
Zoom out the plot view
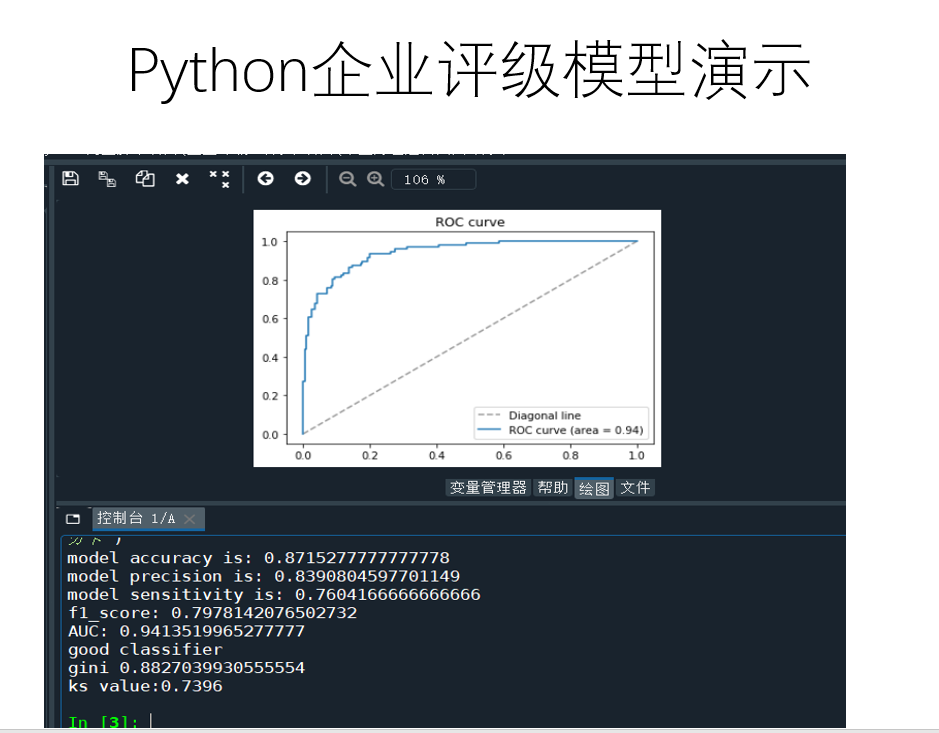point(347,179)
